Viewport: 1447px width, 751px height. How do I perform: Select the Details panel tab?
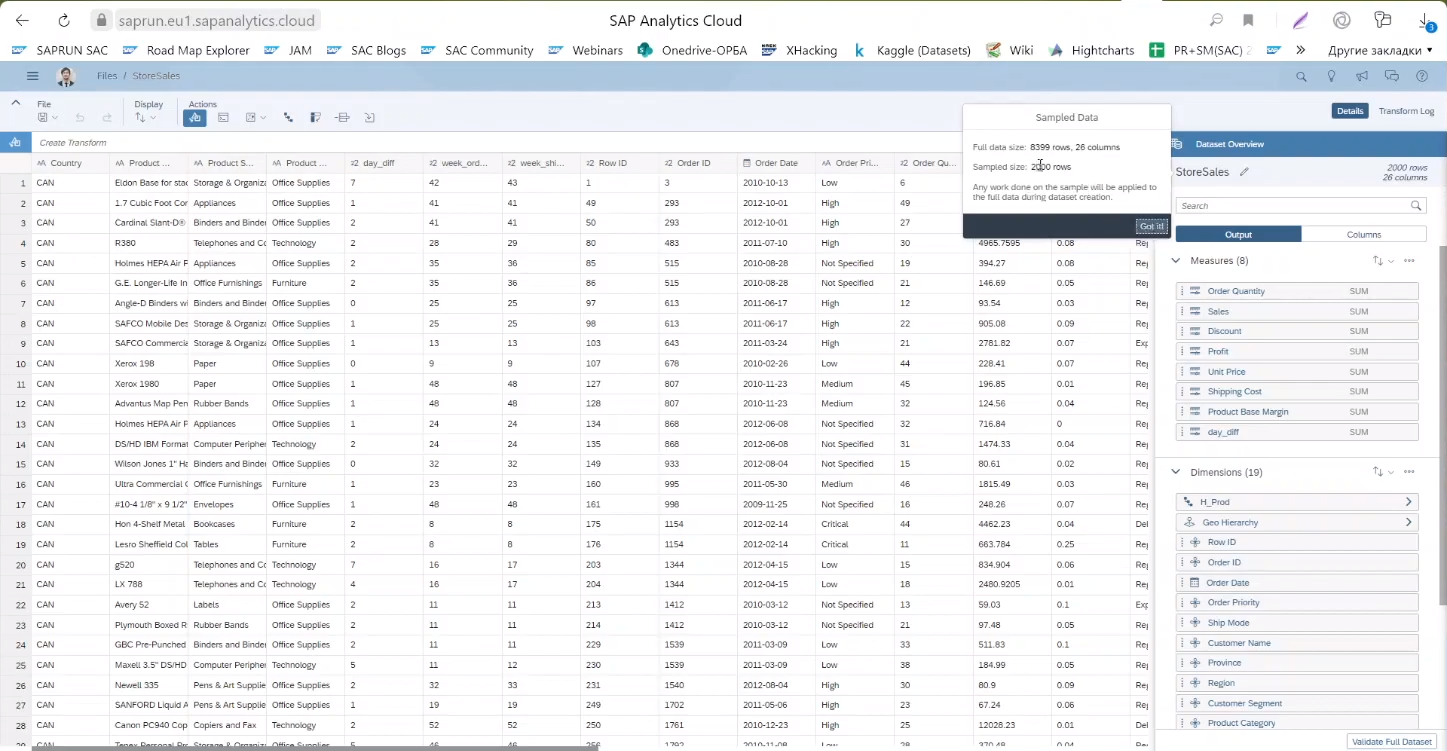1350,111
